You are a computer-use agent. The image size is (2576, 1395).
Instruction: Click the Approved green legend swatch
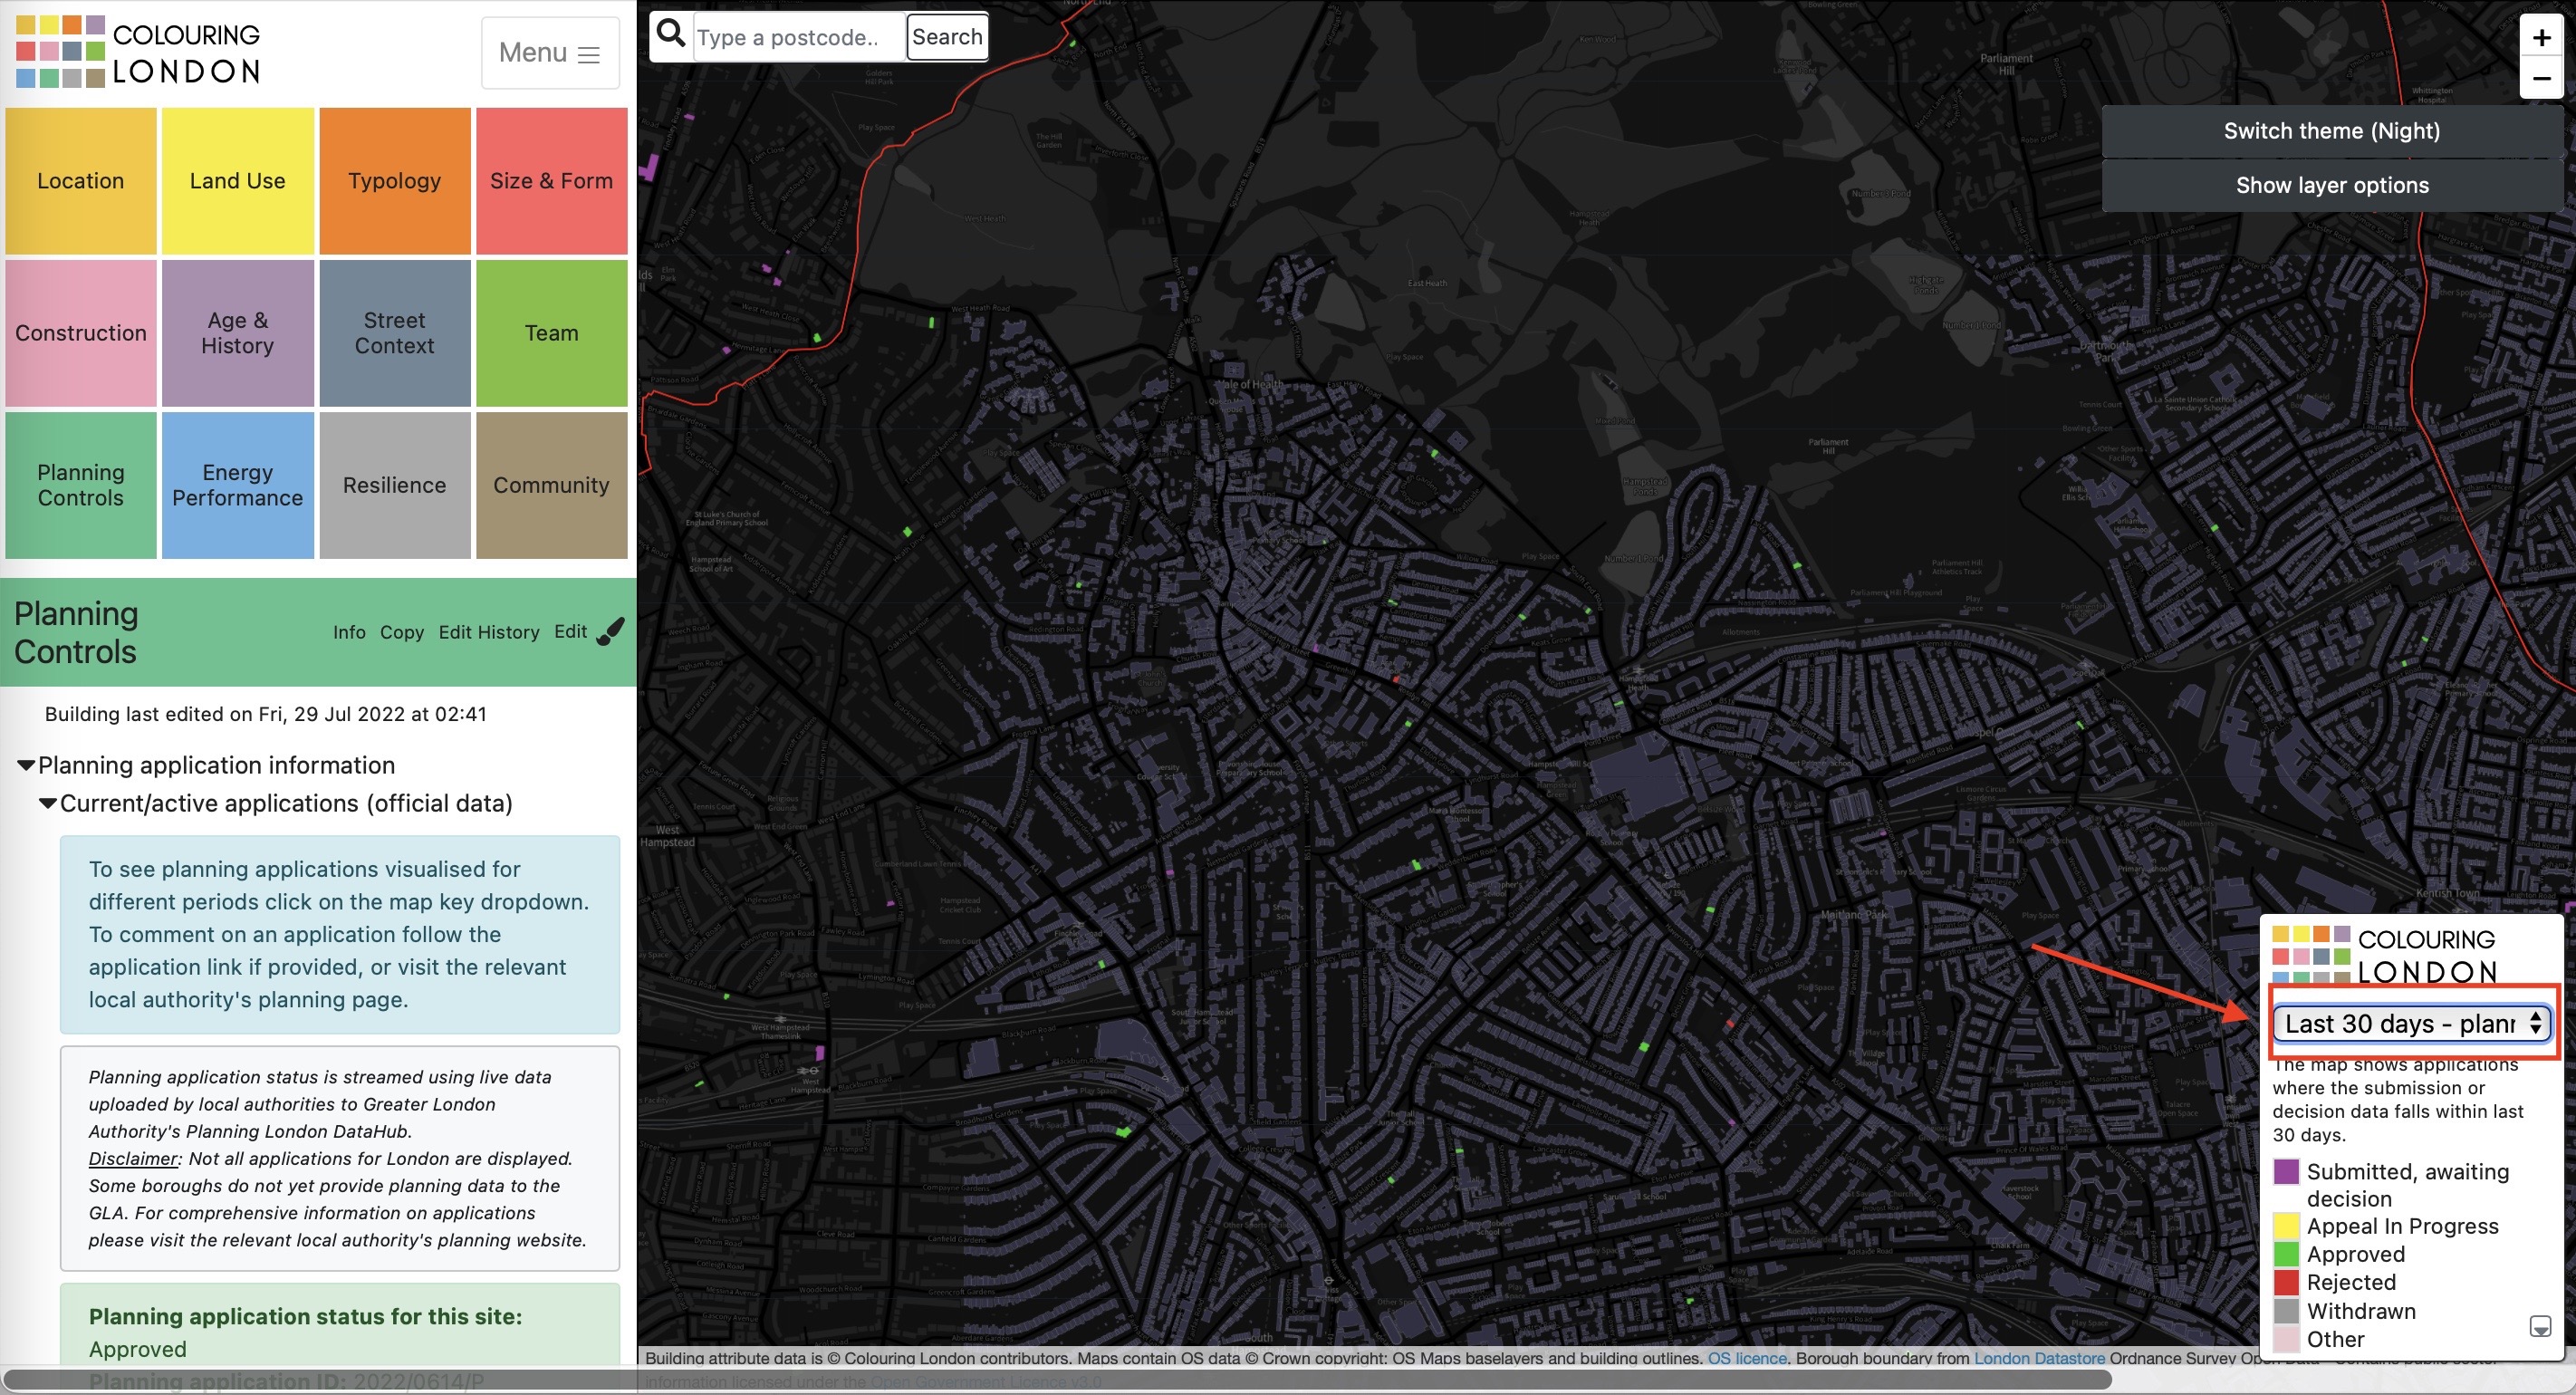click(x=2286, y=1254)
